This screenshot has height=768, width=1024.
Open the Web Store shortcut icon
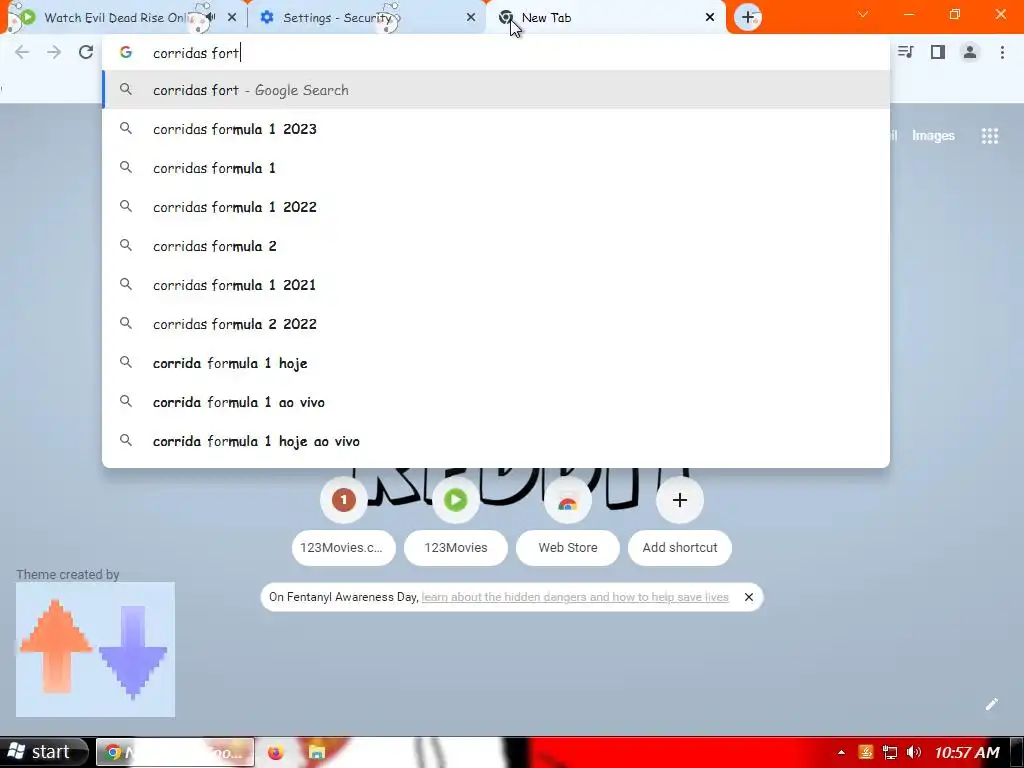click(x=568, y=500)
